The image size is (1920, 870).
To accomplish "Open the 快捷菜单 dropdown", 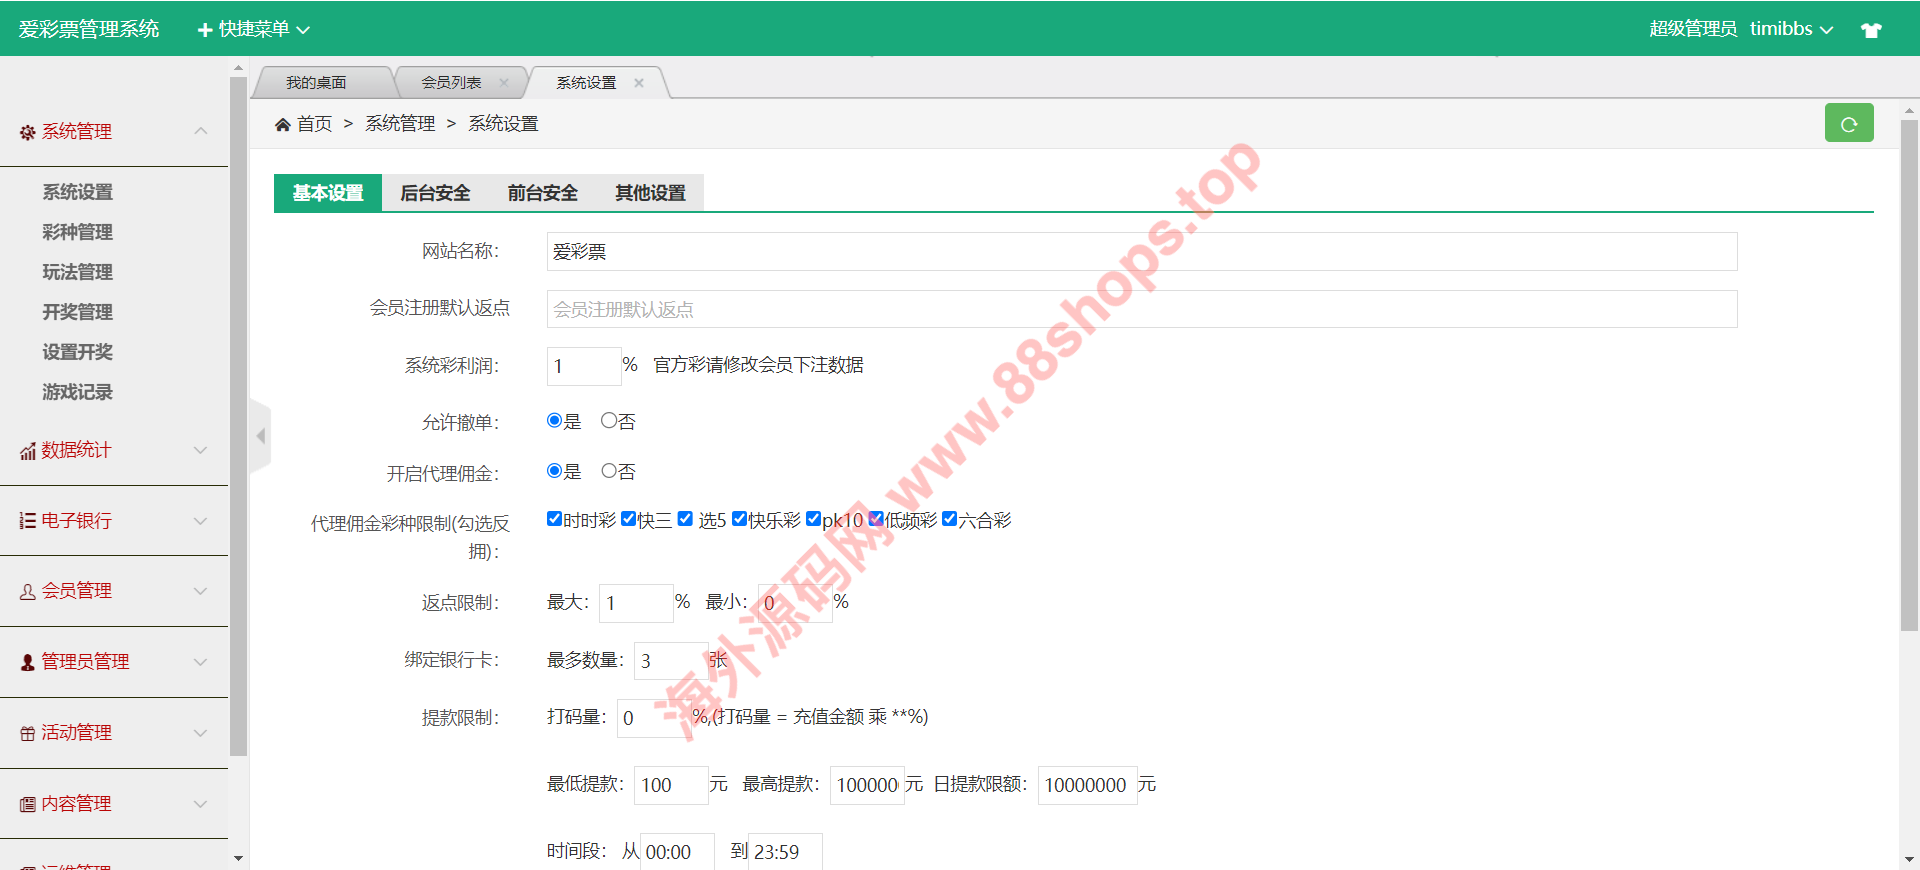I will (254, 30).
